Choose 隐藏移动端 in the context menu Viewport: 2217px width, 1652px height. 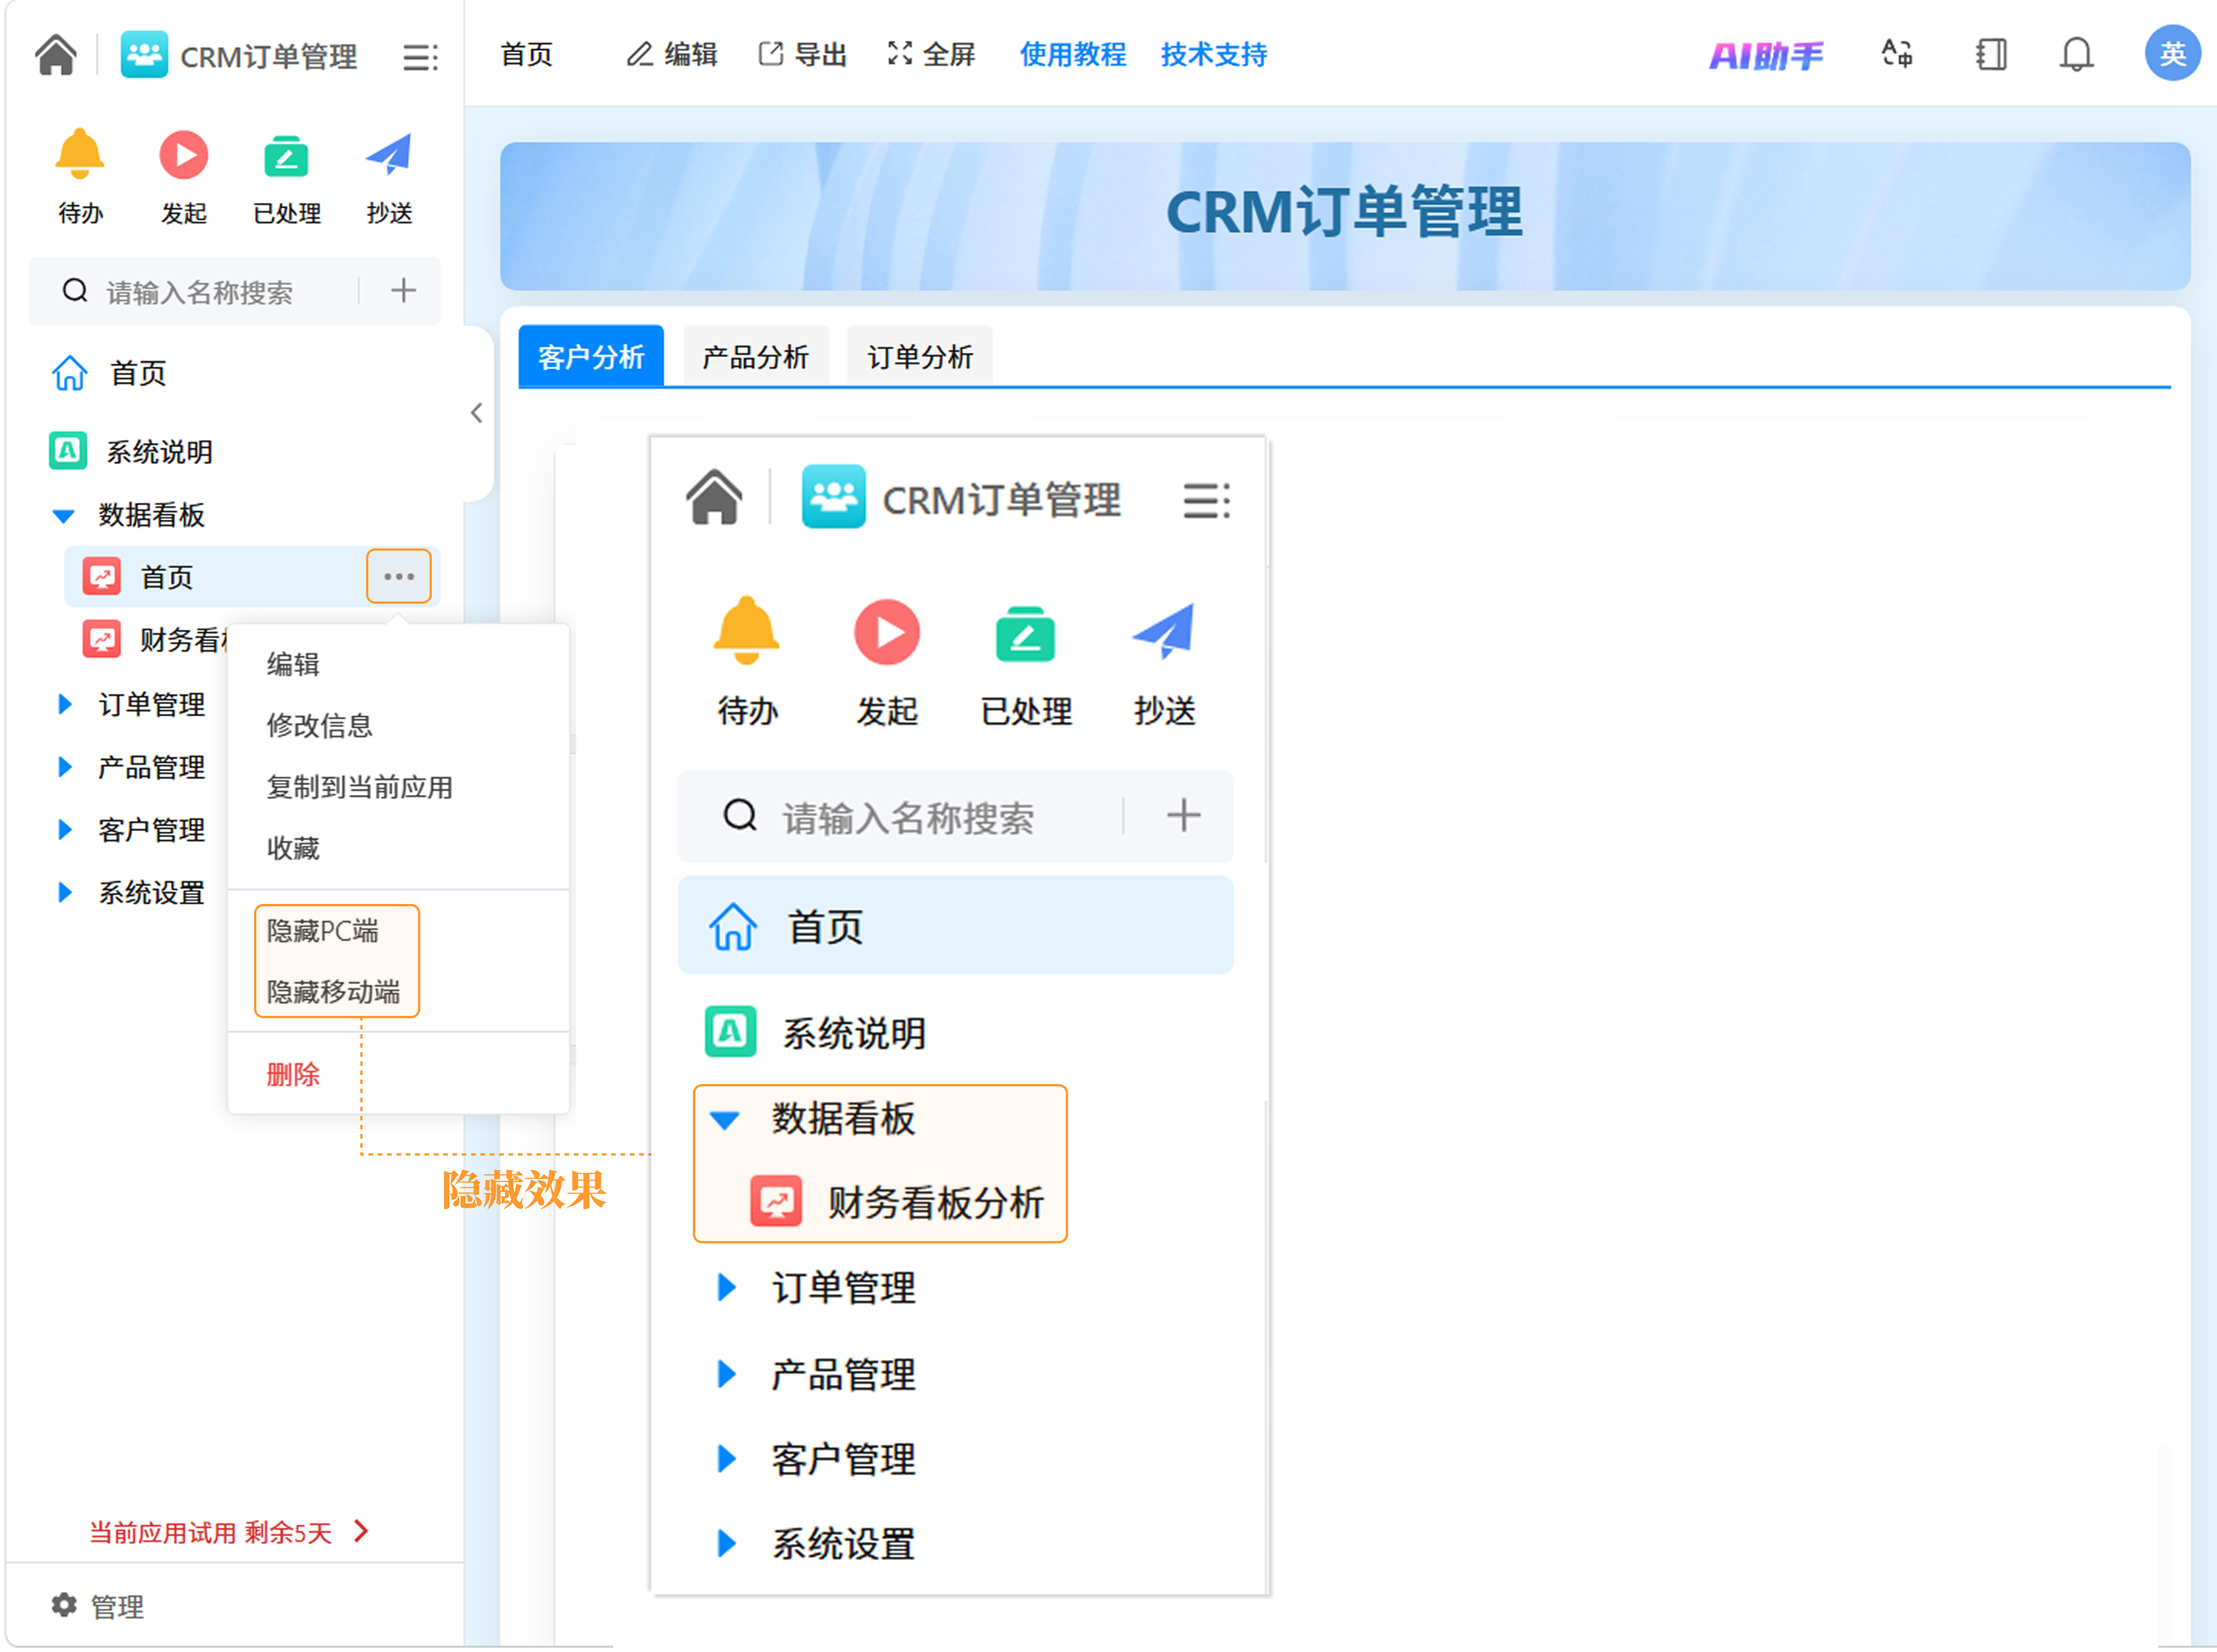tap(333, 992)
